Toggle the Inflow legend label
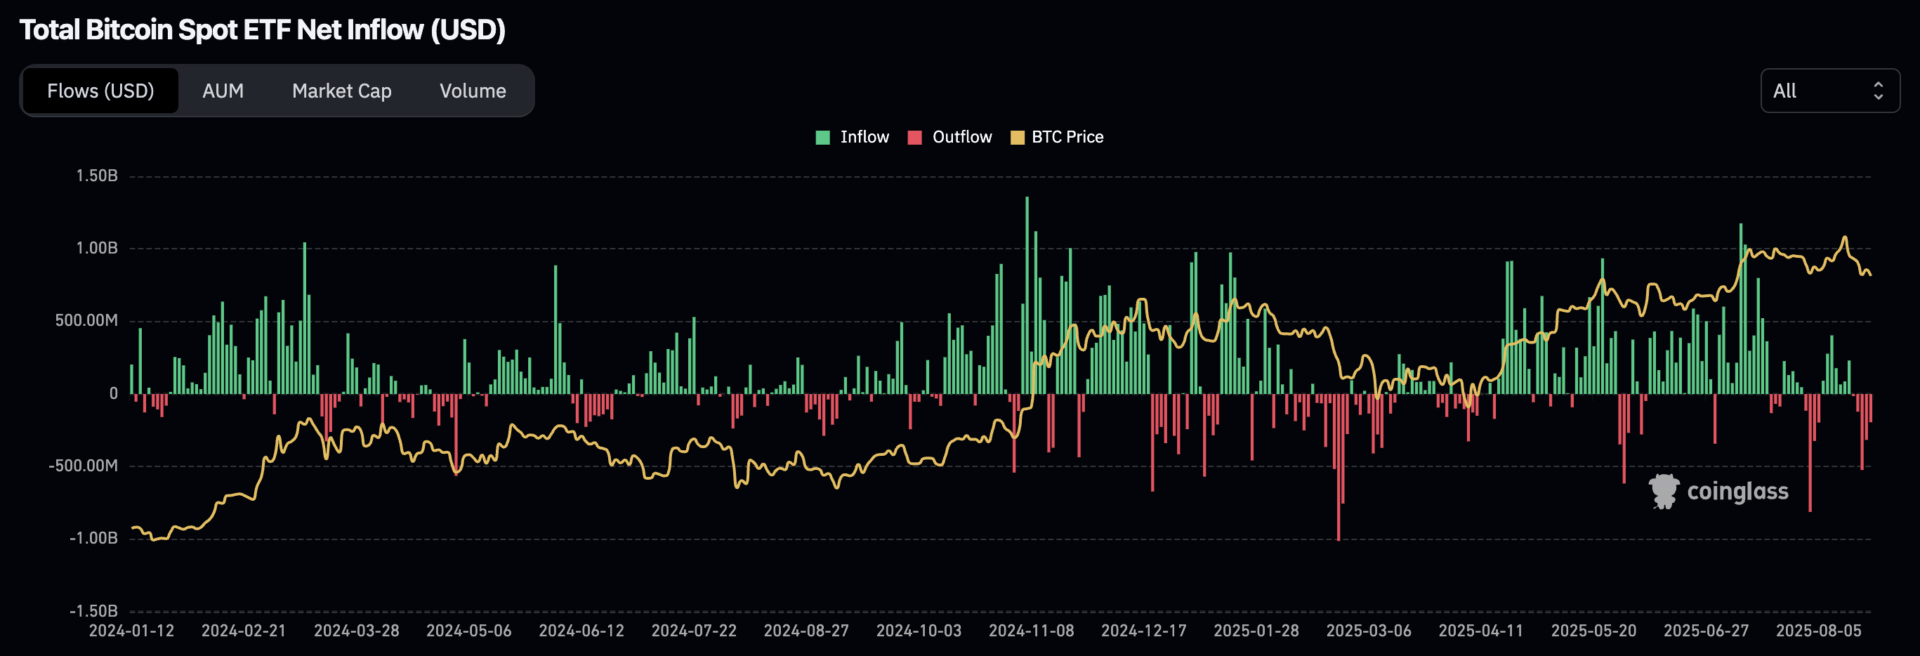Screen dimensions: 1920x656 (864, 137)
